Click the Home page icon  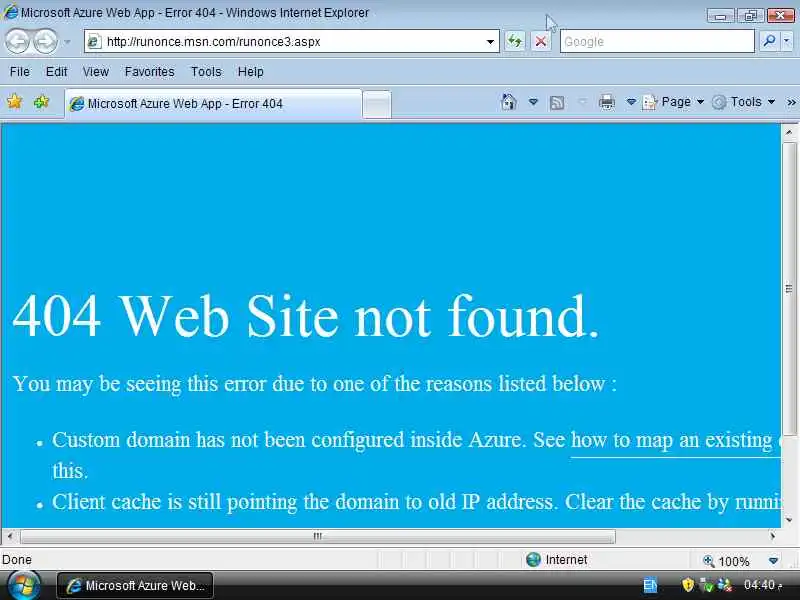point(509,102)
